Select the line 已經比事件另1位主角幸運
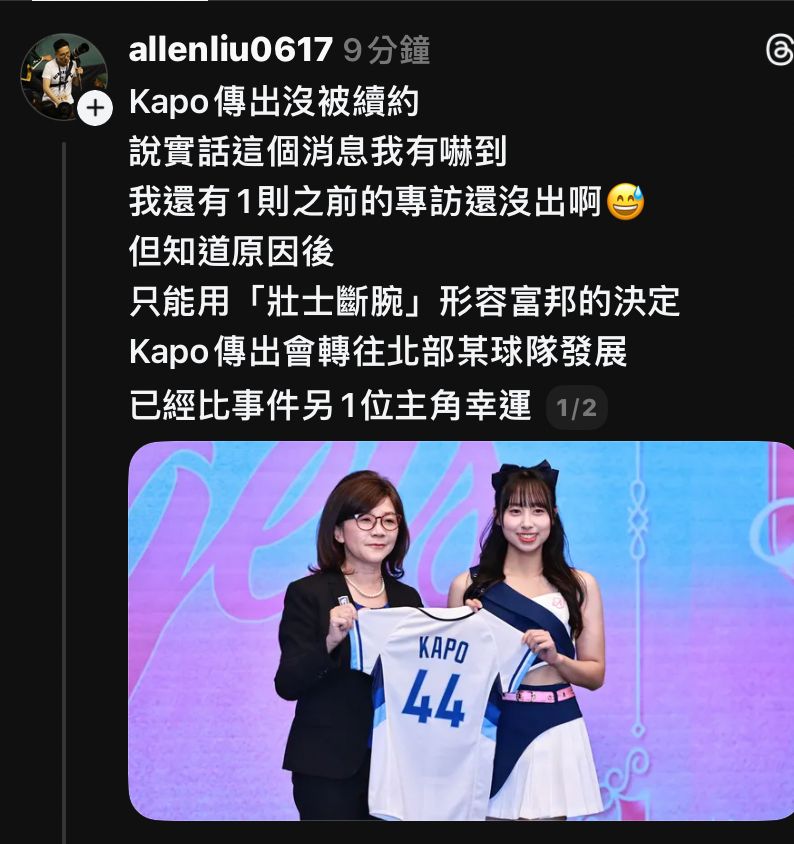The image size is (794, 844). [330, 405]
